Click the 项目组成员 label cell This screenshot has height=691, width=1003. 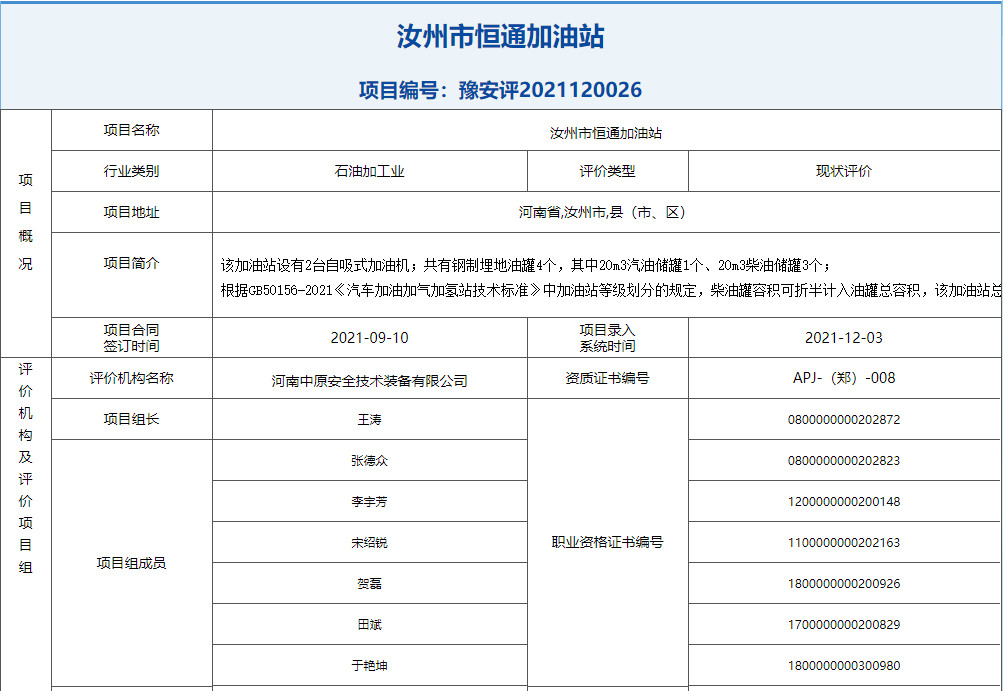pyautogui.click(x=131, y=563)
